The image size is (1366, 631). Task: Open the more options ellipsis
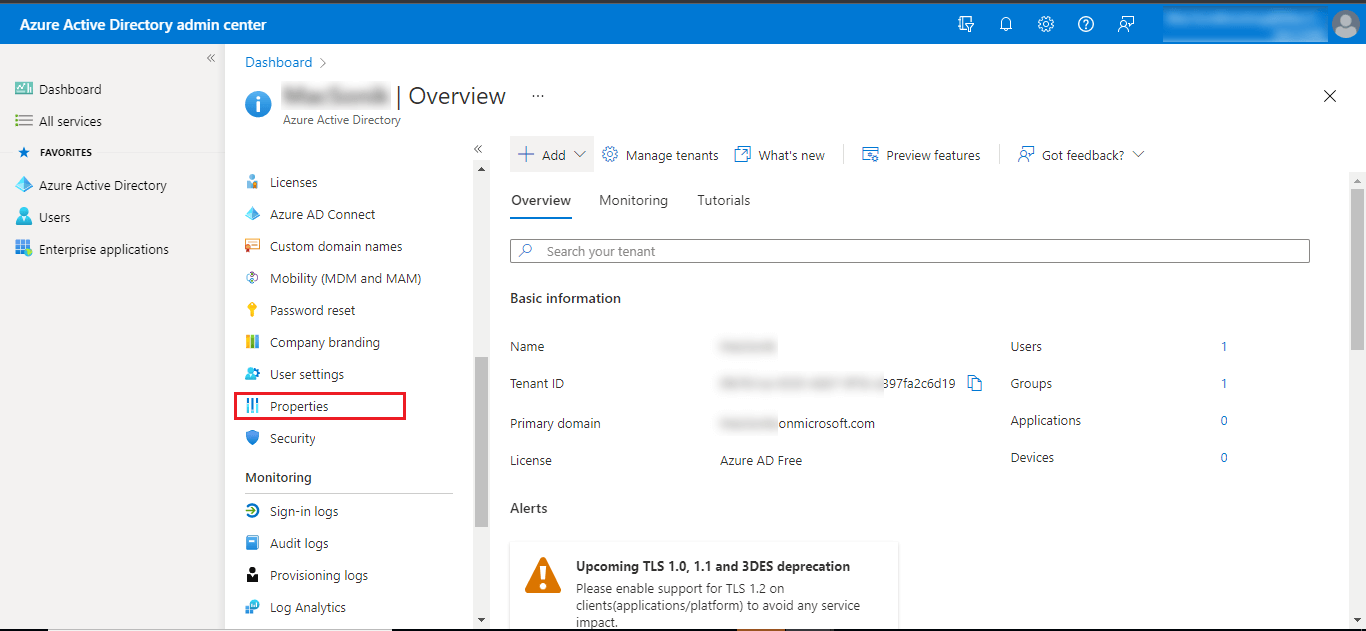538,96
